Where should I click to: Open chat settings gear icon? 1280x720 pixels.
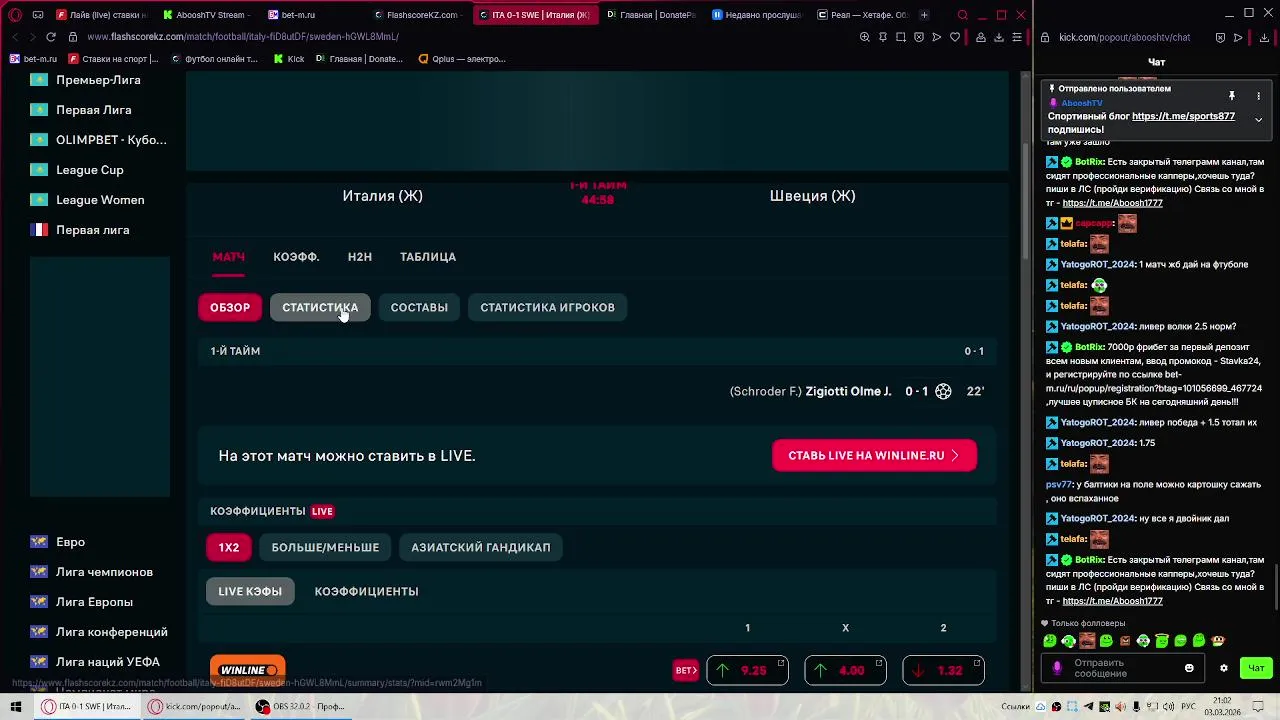pos(1223,668)
